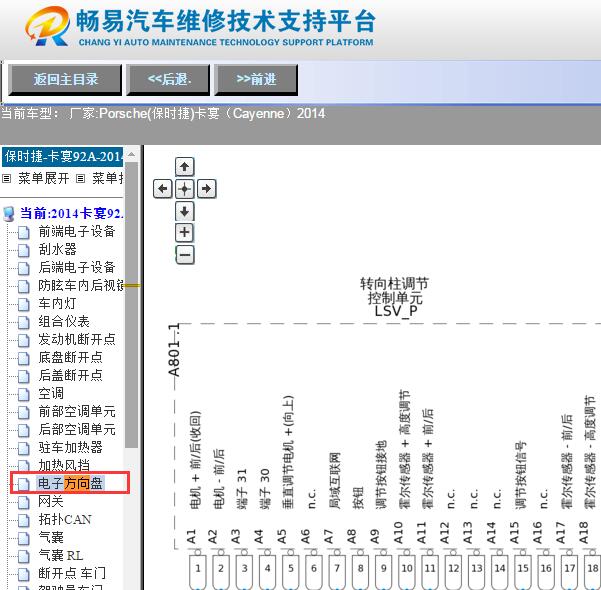Click the page icon beside 空调

tap(24, 394)
